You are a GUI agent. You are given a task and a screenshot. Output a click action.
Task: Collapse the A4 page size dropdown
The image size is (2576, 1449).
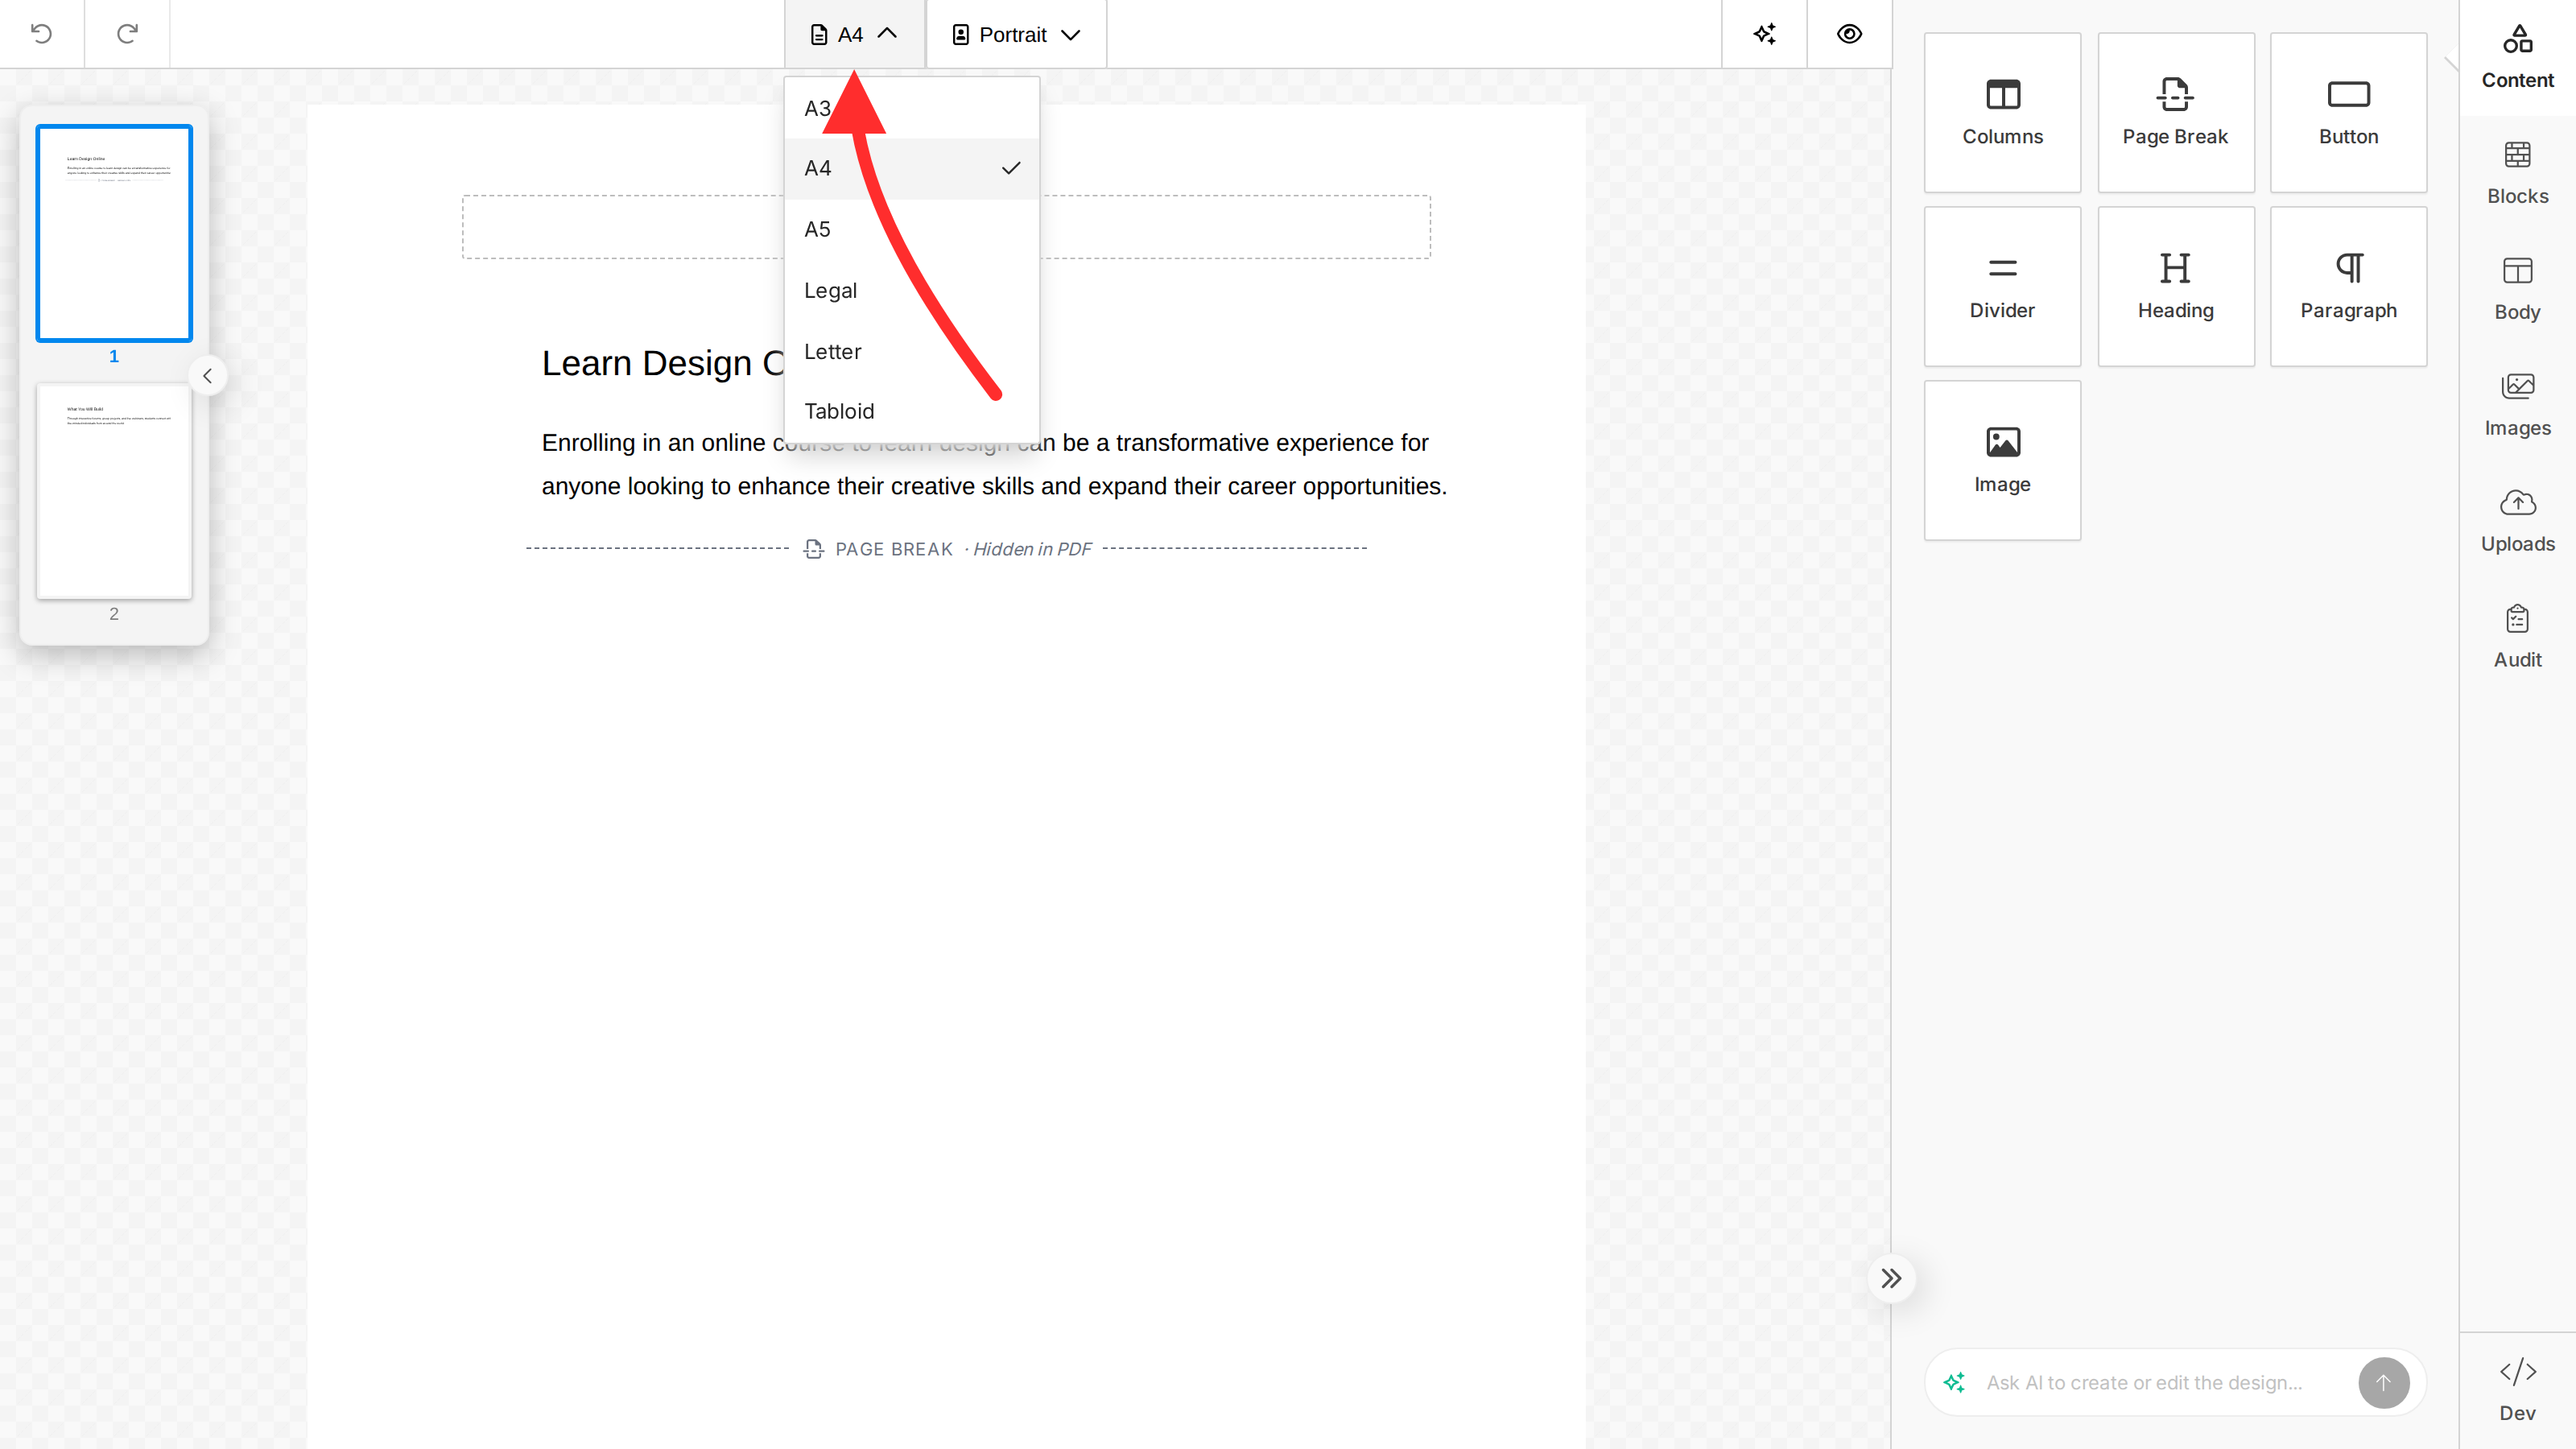click(854, 34)
